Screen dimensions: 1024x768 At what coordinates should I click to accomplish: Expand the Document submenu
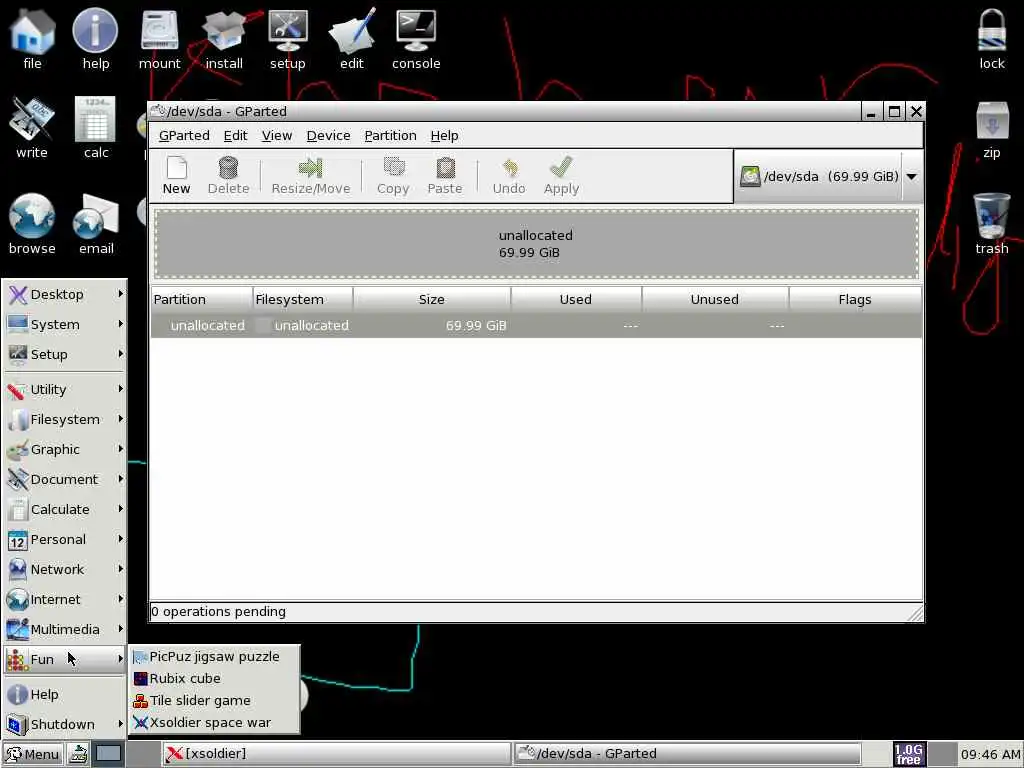65,480
